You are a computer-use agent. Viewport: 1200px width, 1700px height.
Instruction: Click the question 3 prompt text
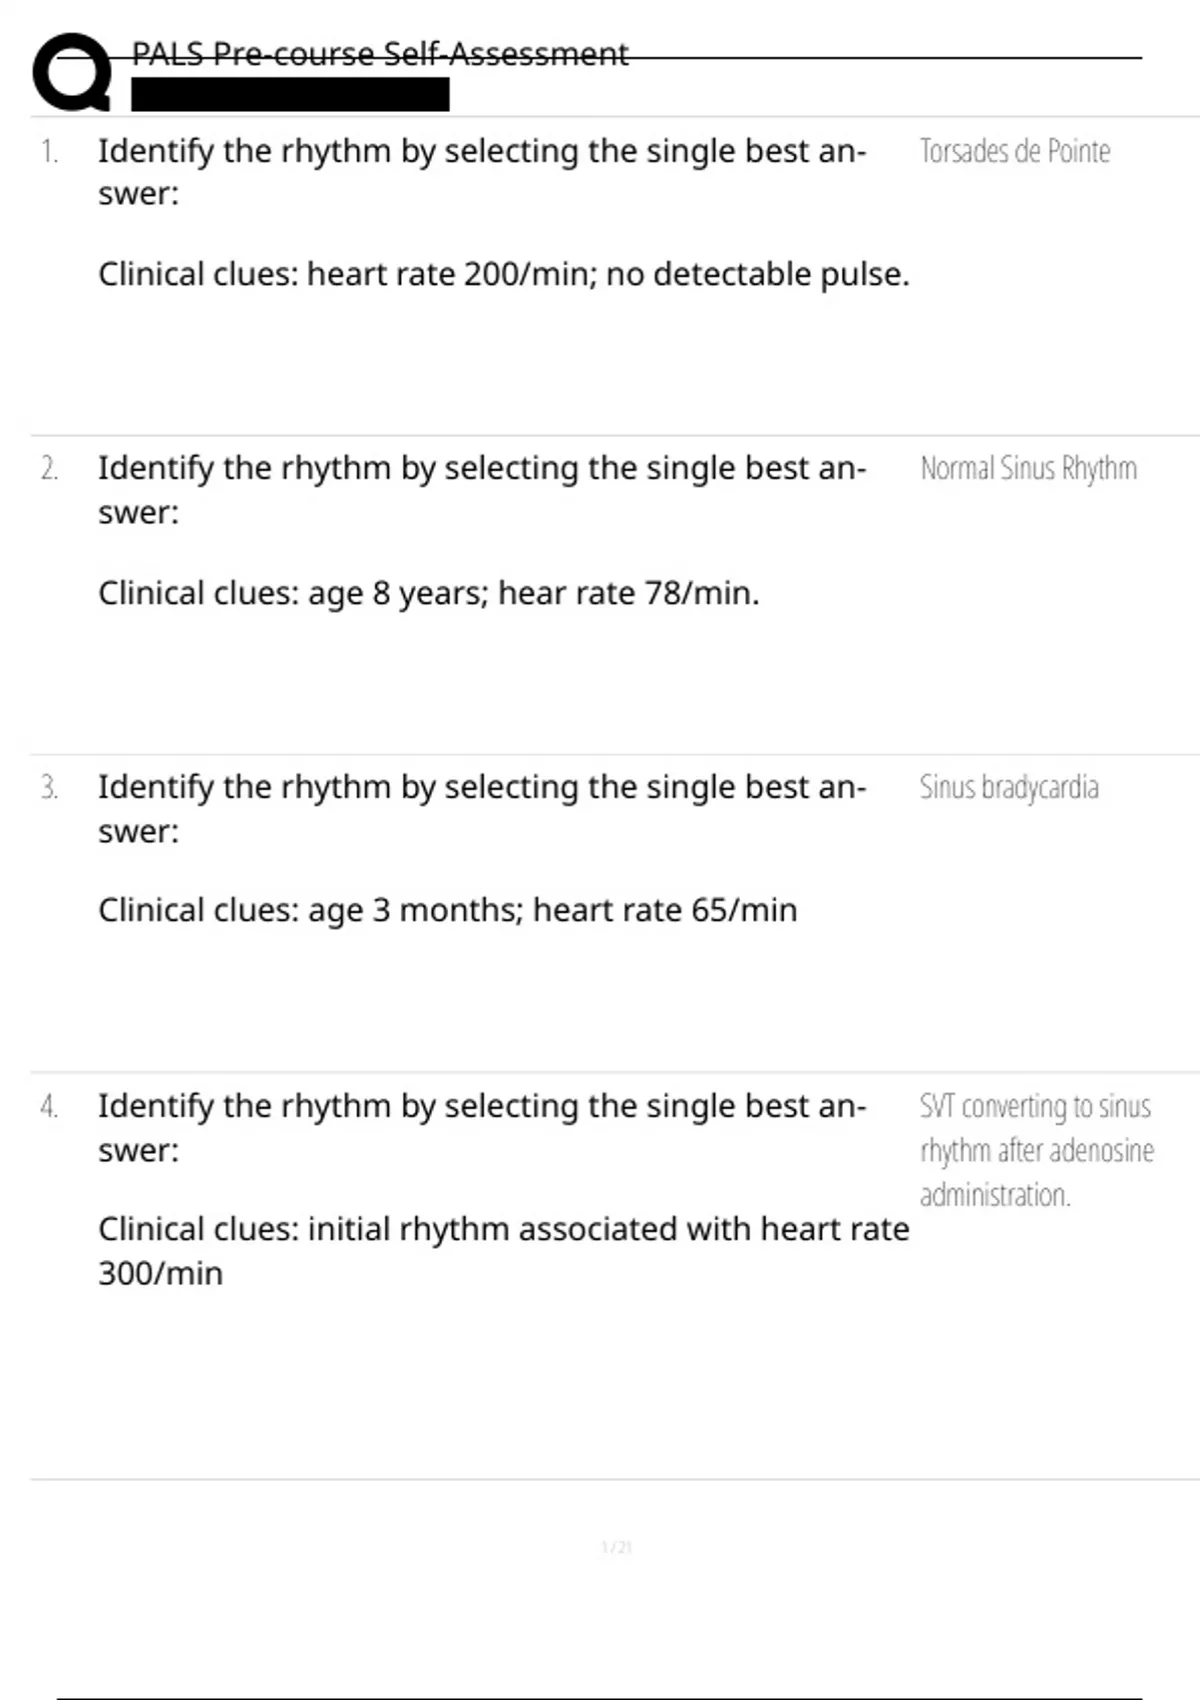[x=482, y=809]
